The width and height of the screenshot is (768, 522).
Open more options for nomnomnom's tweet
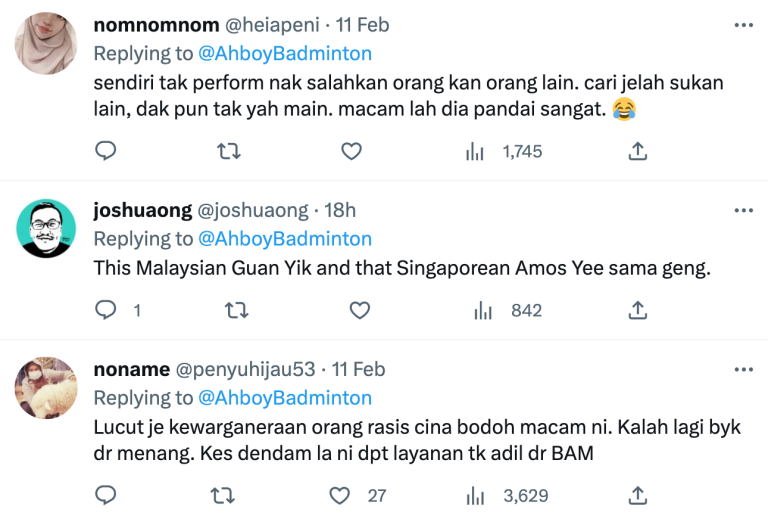click(744, 25)
